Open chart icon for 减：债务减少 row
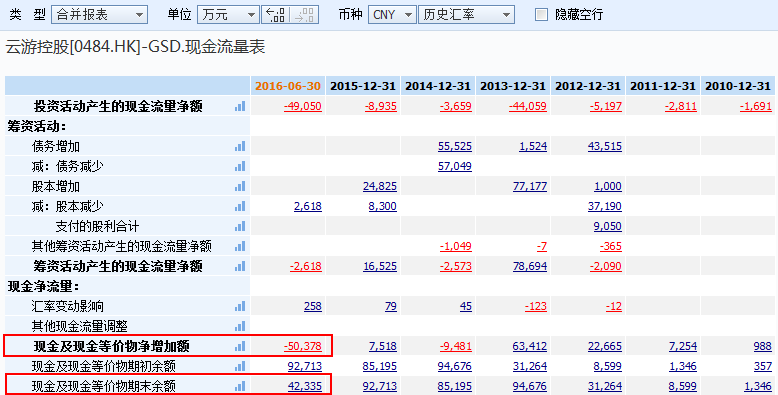The image size is (778, 395). (x=240, y=166)
